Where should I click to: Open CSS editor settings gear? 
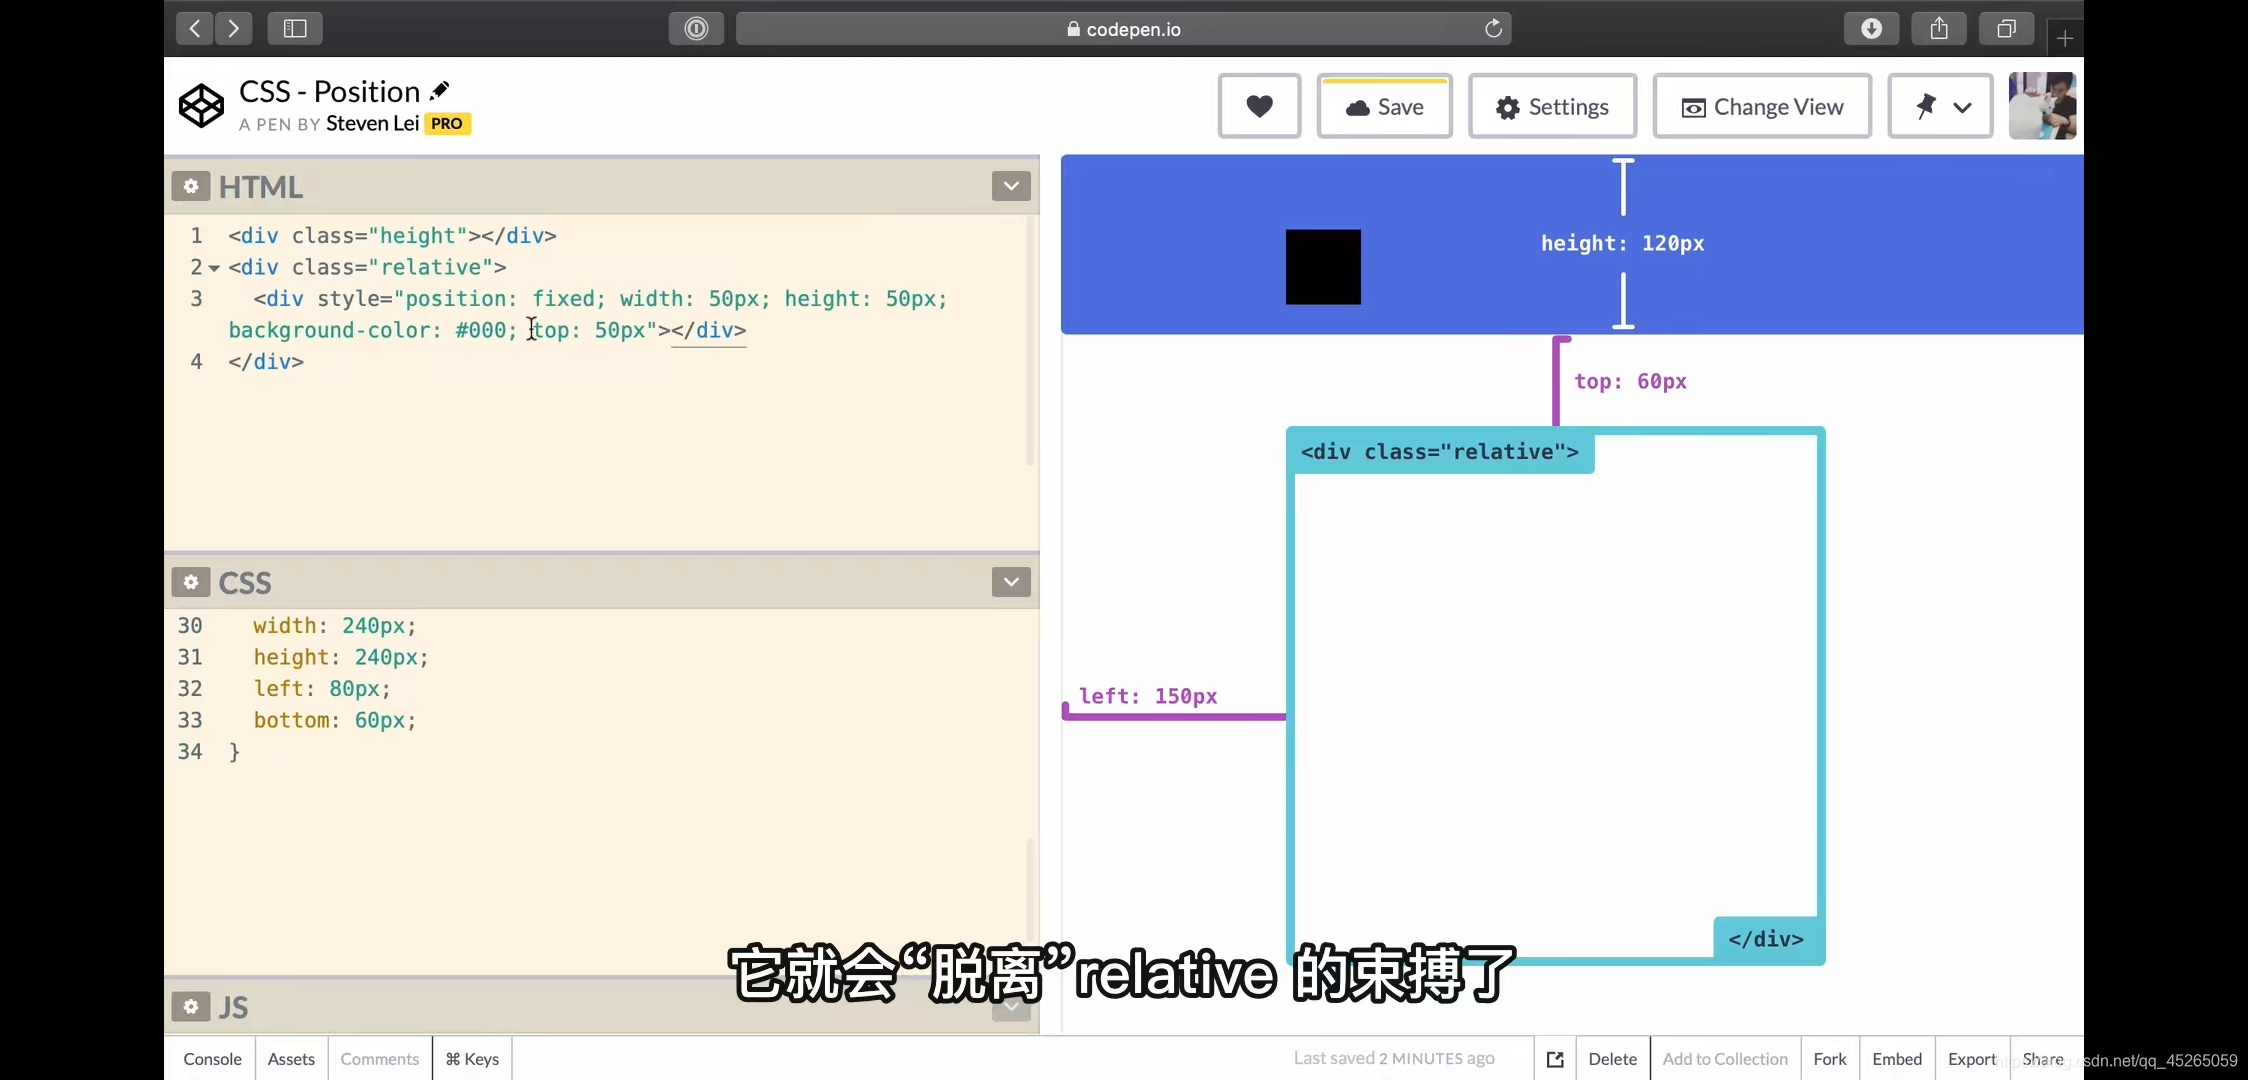[191, 582]
